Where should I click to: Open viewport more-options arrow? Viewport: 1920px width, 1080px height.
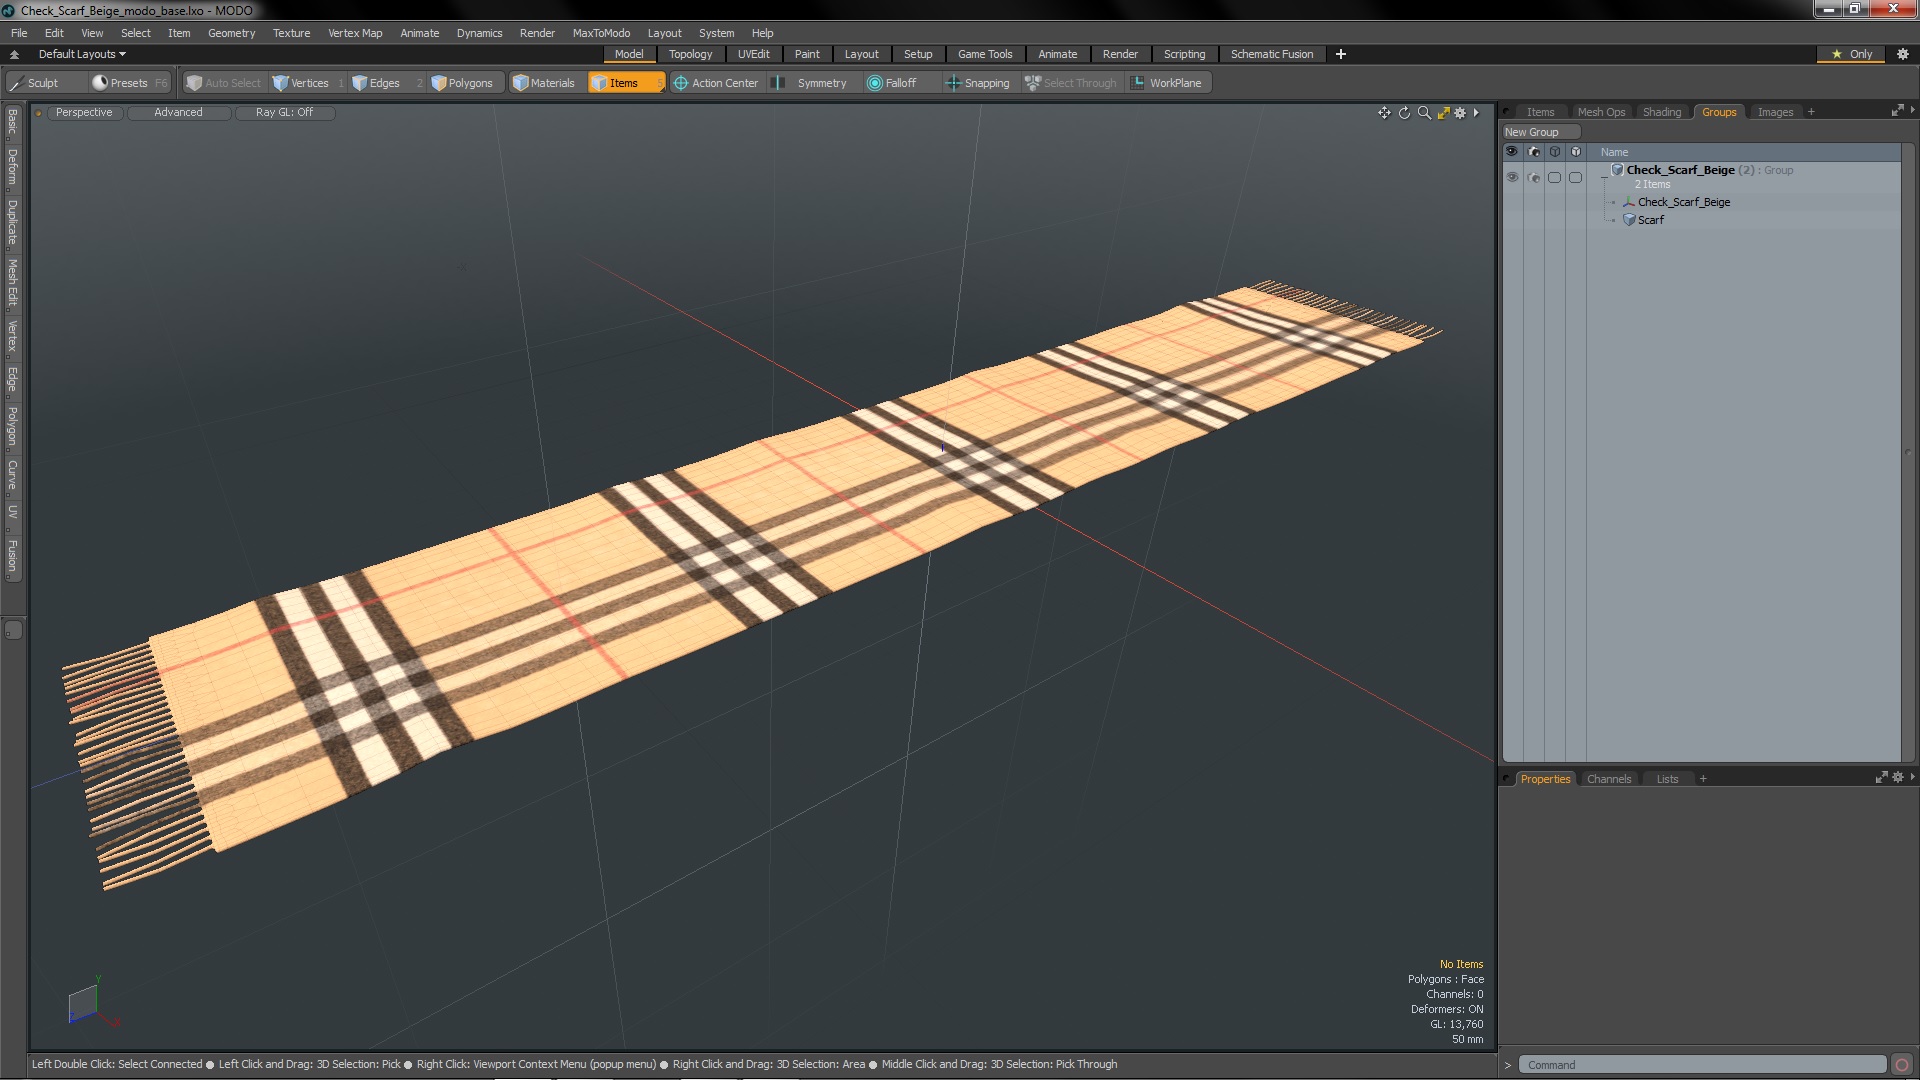[x=1476, y=113]
